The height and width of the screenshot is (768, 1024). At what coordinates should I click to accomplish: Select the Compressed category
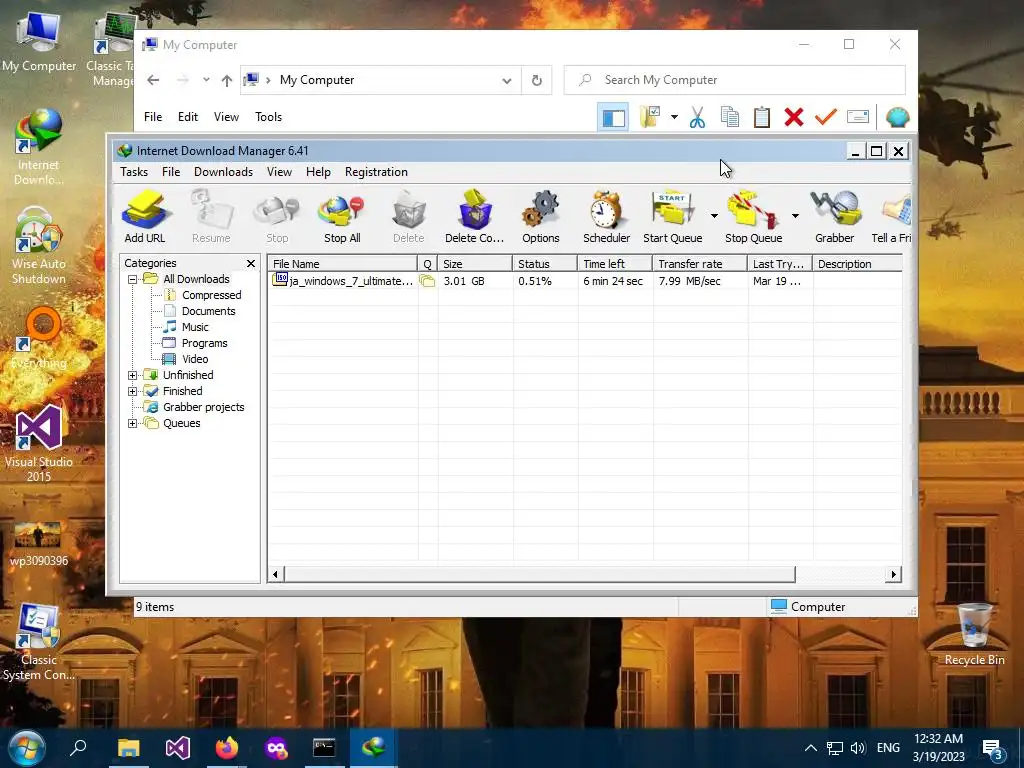click(x=211, y=295)
